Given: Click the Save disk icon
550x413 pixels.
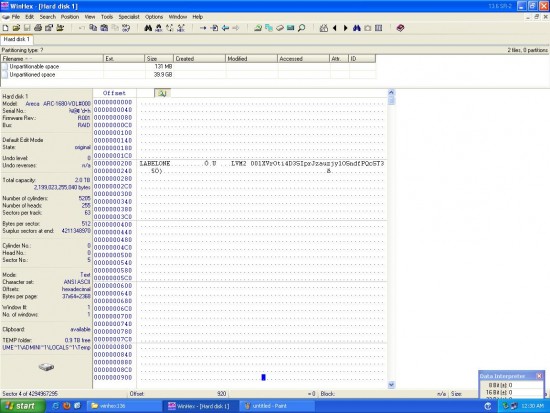Looking at the screenshot, I should click(x=27, y=28).
